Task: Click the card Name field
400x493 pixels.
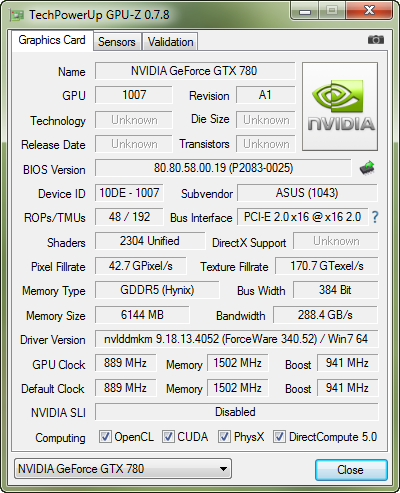Action: (195, 71)
